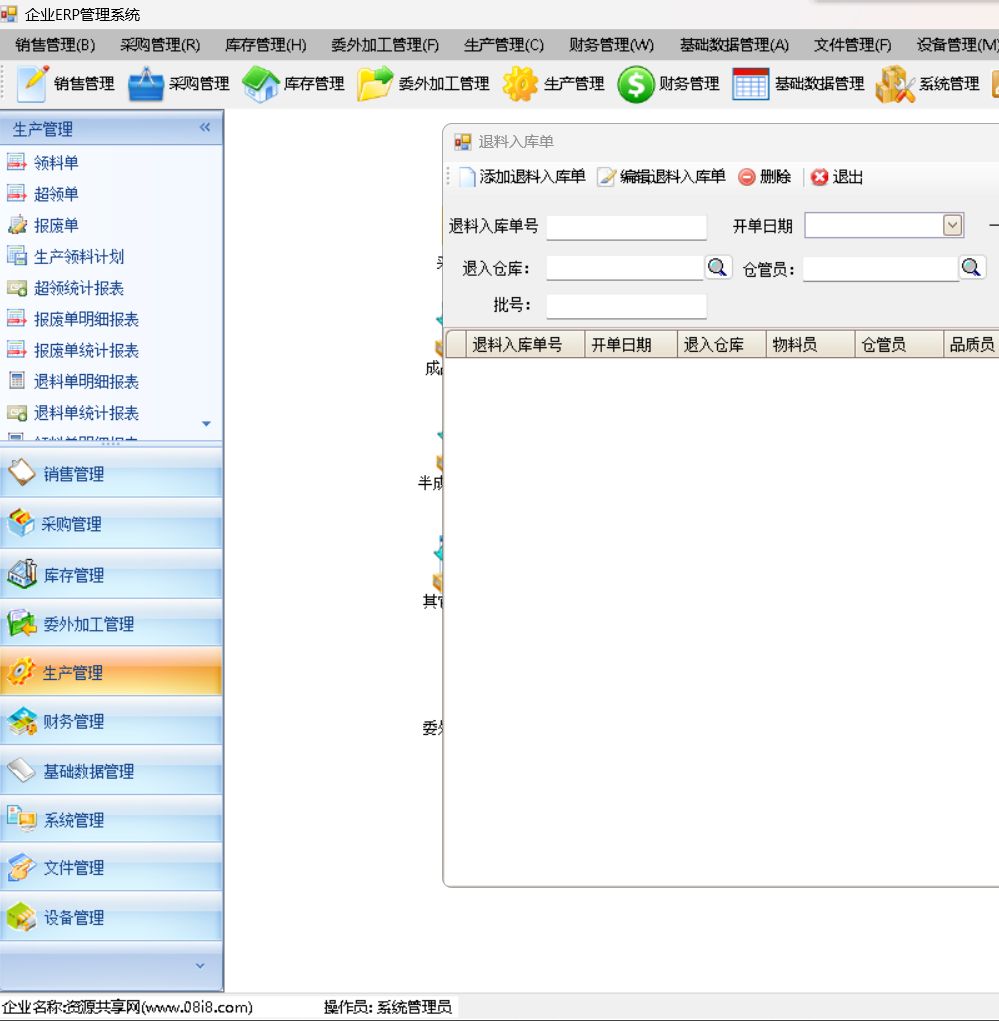Click the 报废单统计报表 icon in sidebar
This screenshot has height=1021, width=999.
pyautogui.click(x=16, y=350)
